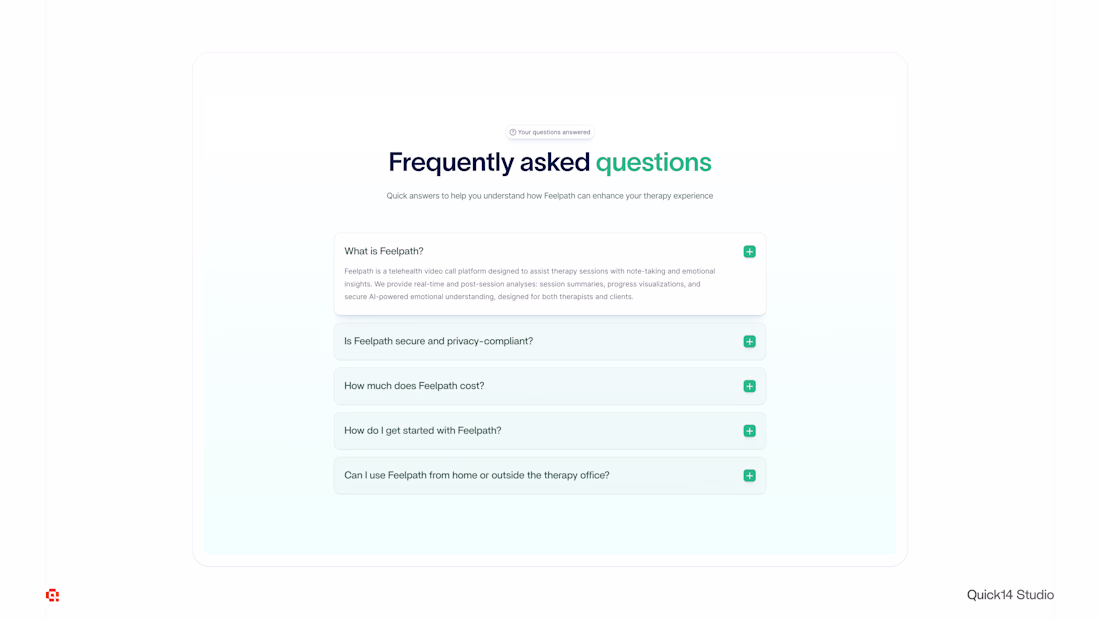Collapse the What is Feelpath? question title

384,251
